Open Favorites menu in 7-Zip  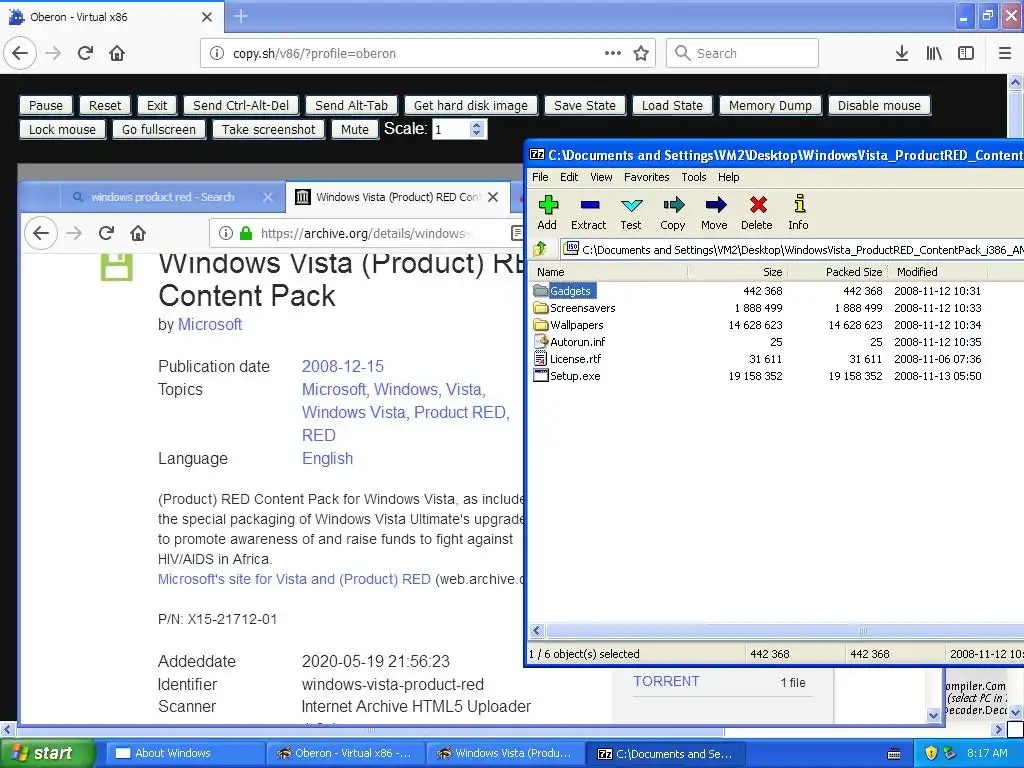[647, 177]
